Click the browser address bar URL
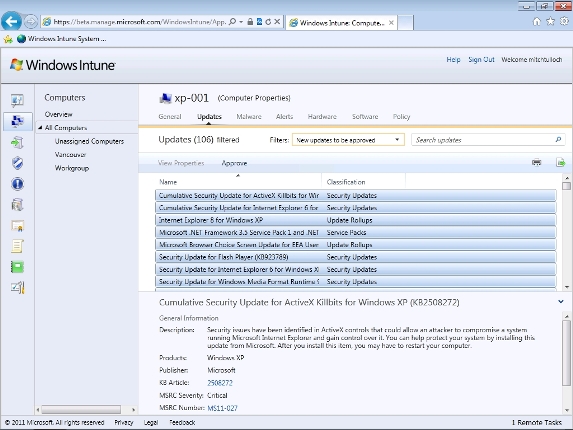The image size is (573, 430). click(139, 22)
